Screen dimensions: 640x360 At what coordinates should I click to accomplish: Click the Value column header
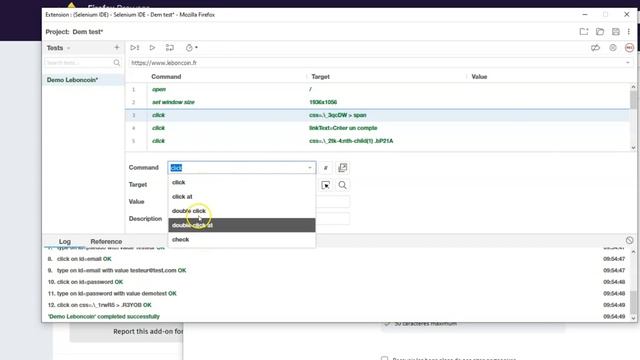tap(479, 77)
